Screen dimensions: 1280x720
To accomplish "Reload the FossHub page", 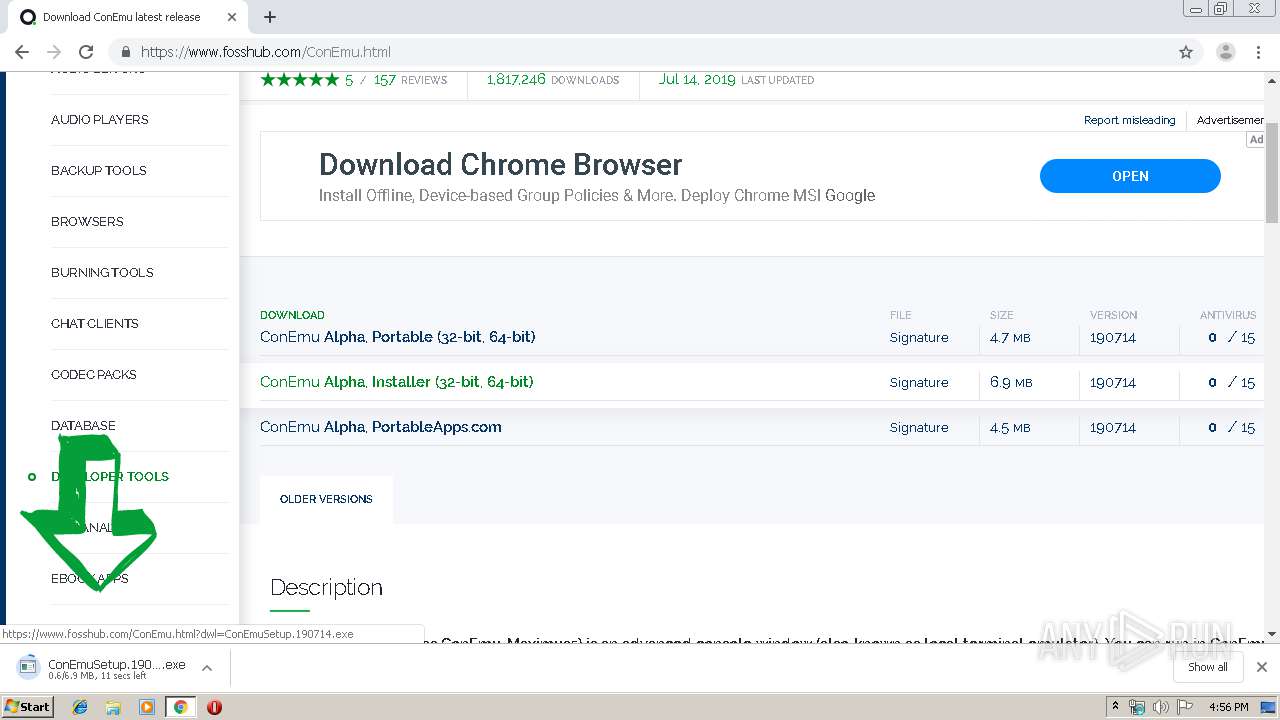I will [x=86, y=52].
